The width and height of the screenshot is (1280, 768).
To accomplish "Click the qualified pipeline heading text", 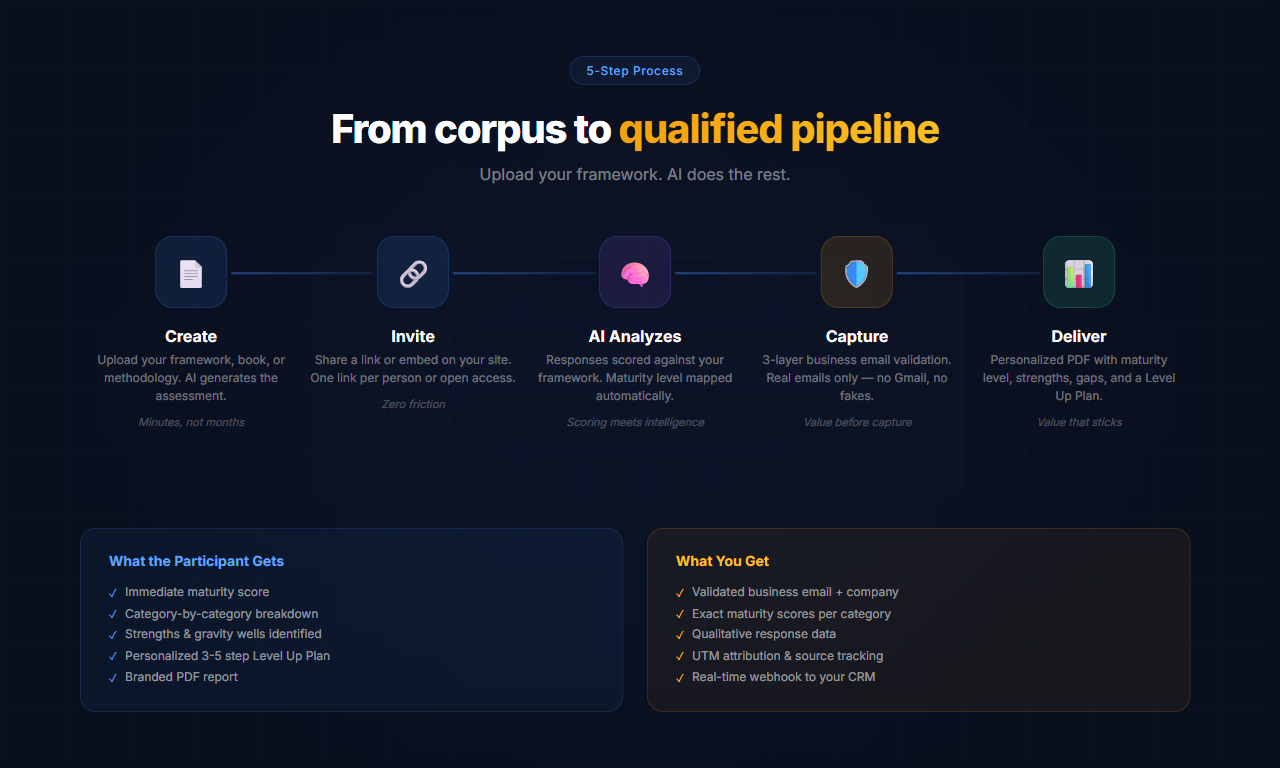I will click(x=779, y=129).
